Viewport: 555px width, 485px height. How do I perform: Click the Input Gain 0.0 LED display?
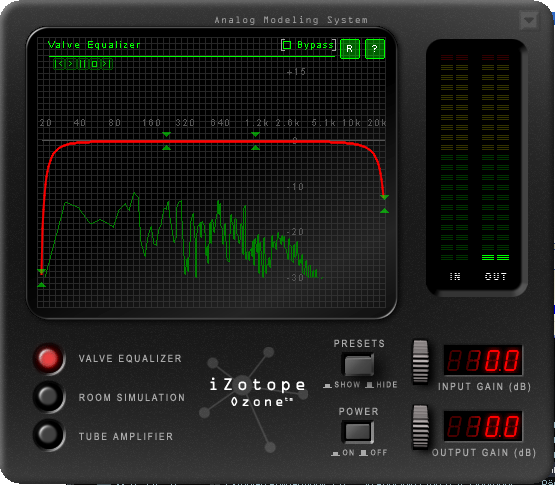[483, 360]
